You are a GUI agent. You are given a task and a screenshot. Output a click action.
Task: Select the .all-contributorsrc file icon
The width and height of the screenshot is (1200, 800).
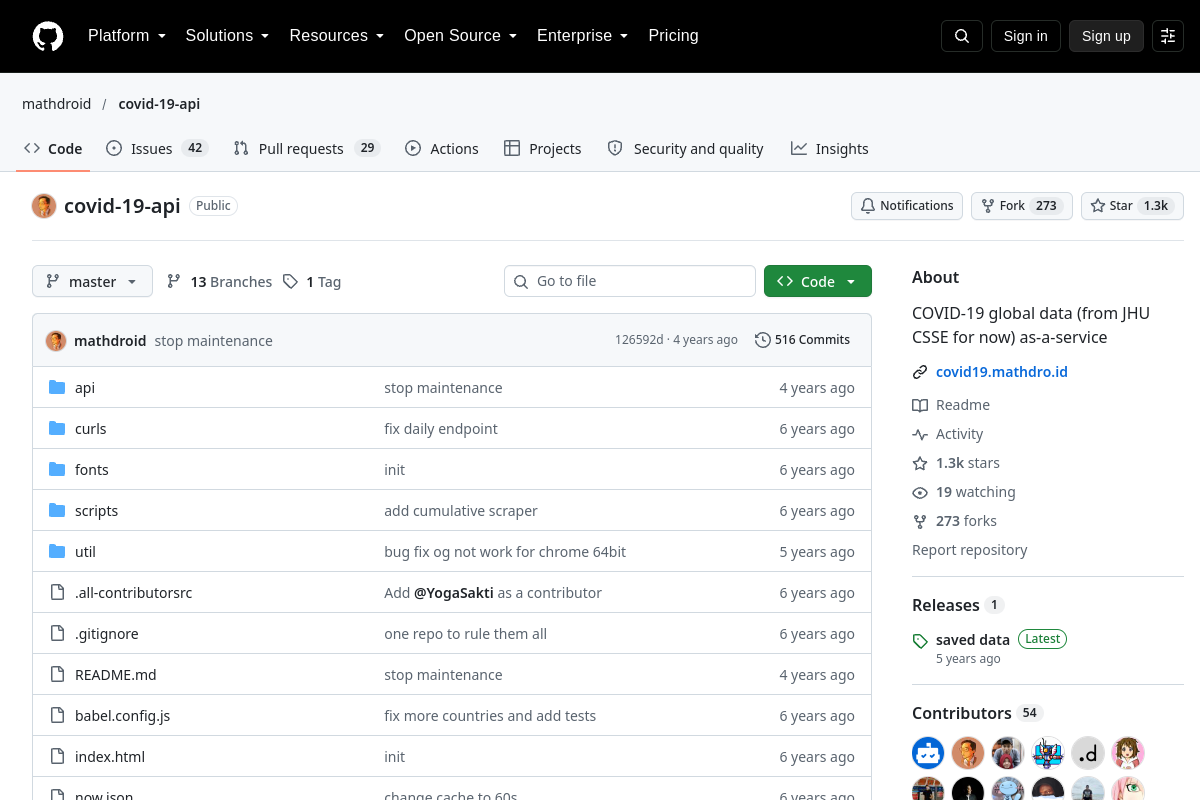57,592
